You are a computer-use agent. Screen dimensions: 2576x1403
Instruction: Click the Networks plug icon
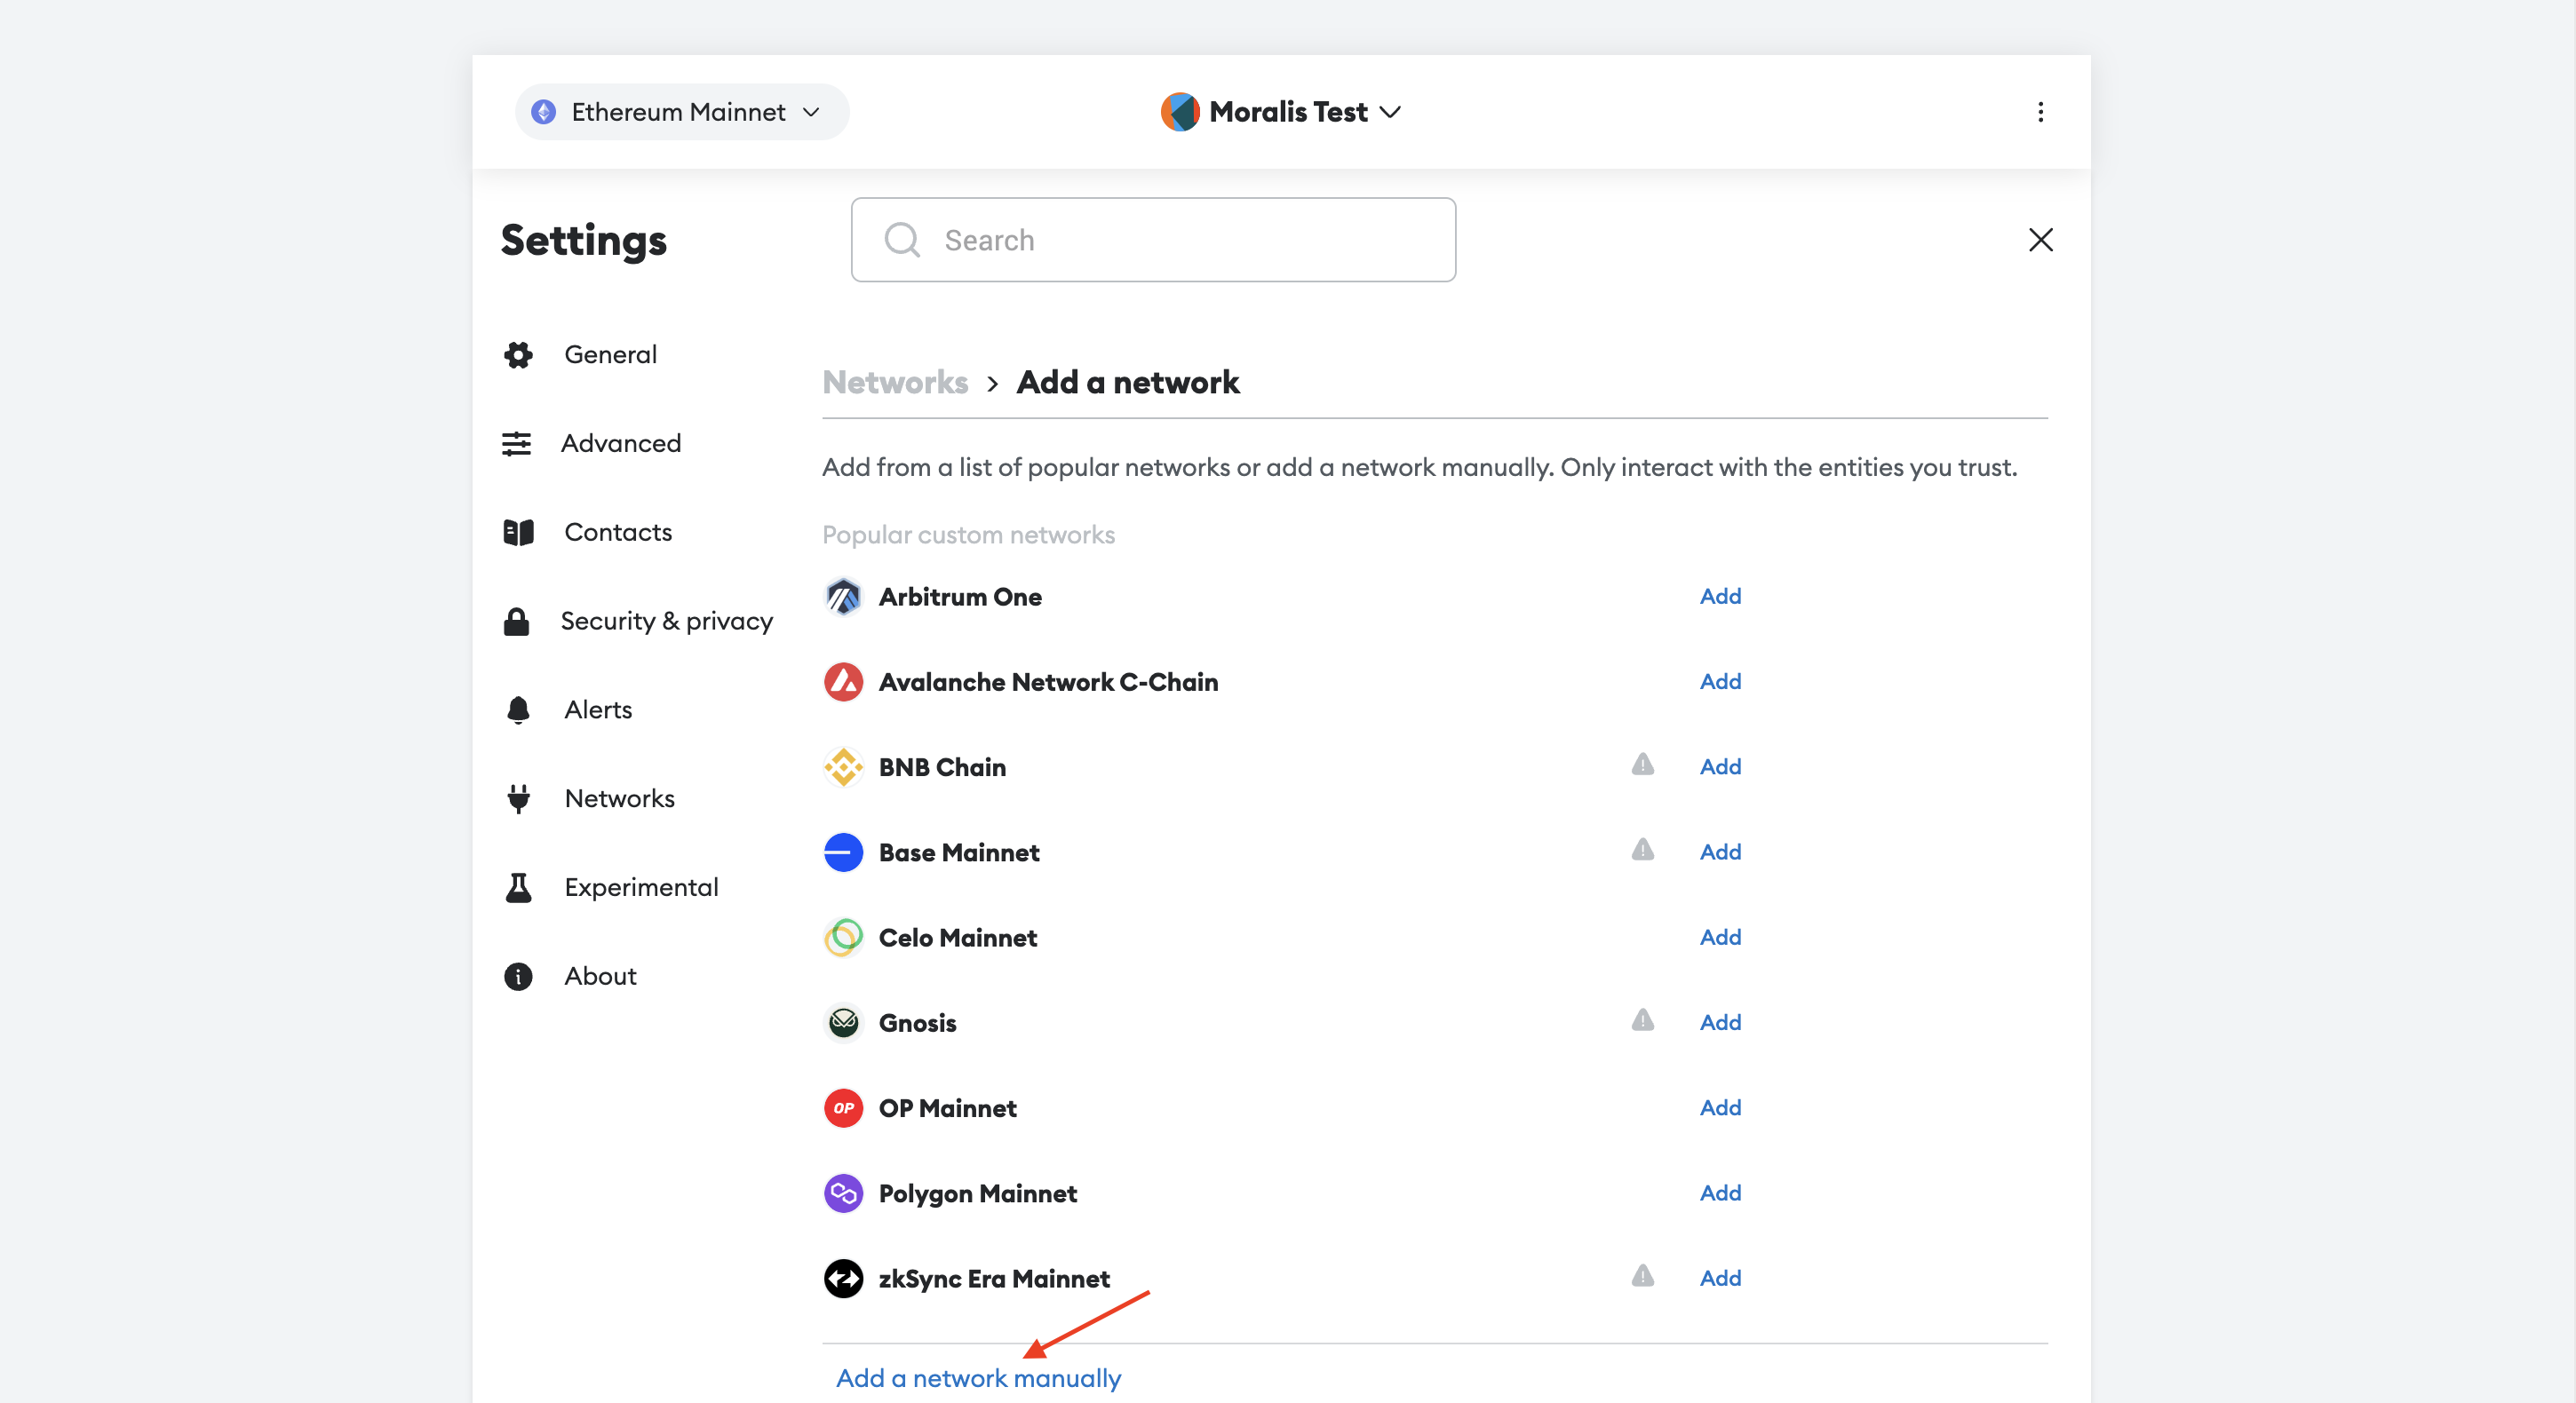(x=518, y=799)
